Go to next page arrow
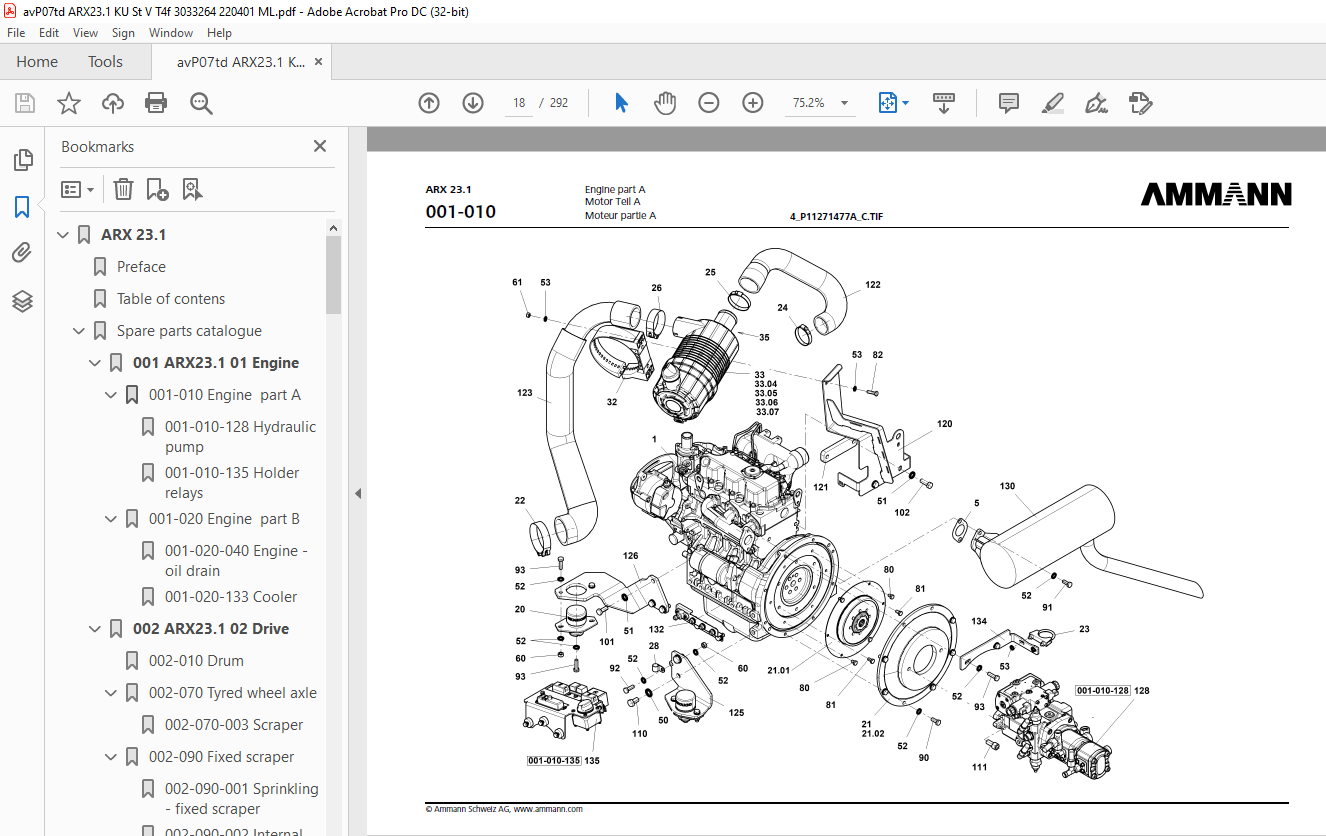 coord(473,103)
